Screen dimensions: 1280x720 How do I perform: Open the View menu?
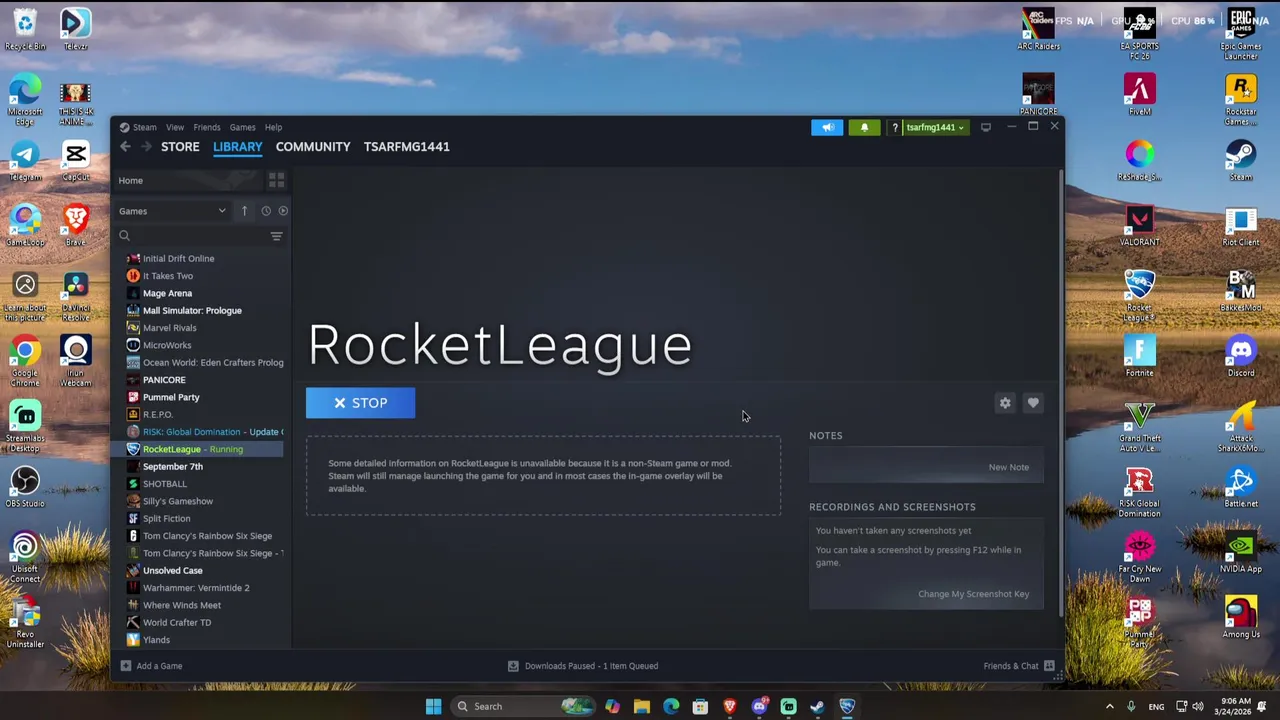tap(175, 127)
